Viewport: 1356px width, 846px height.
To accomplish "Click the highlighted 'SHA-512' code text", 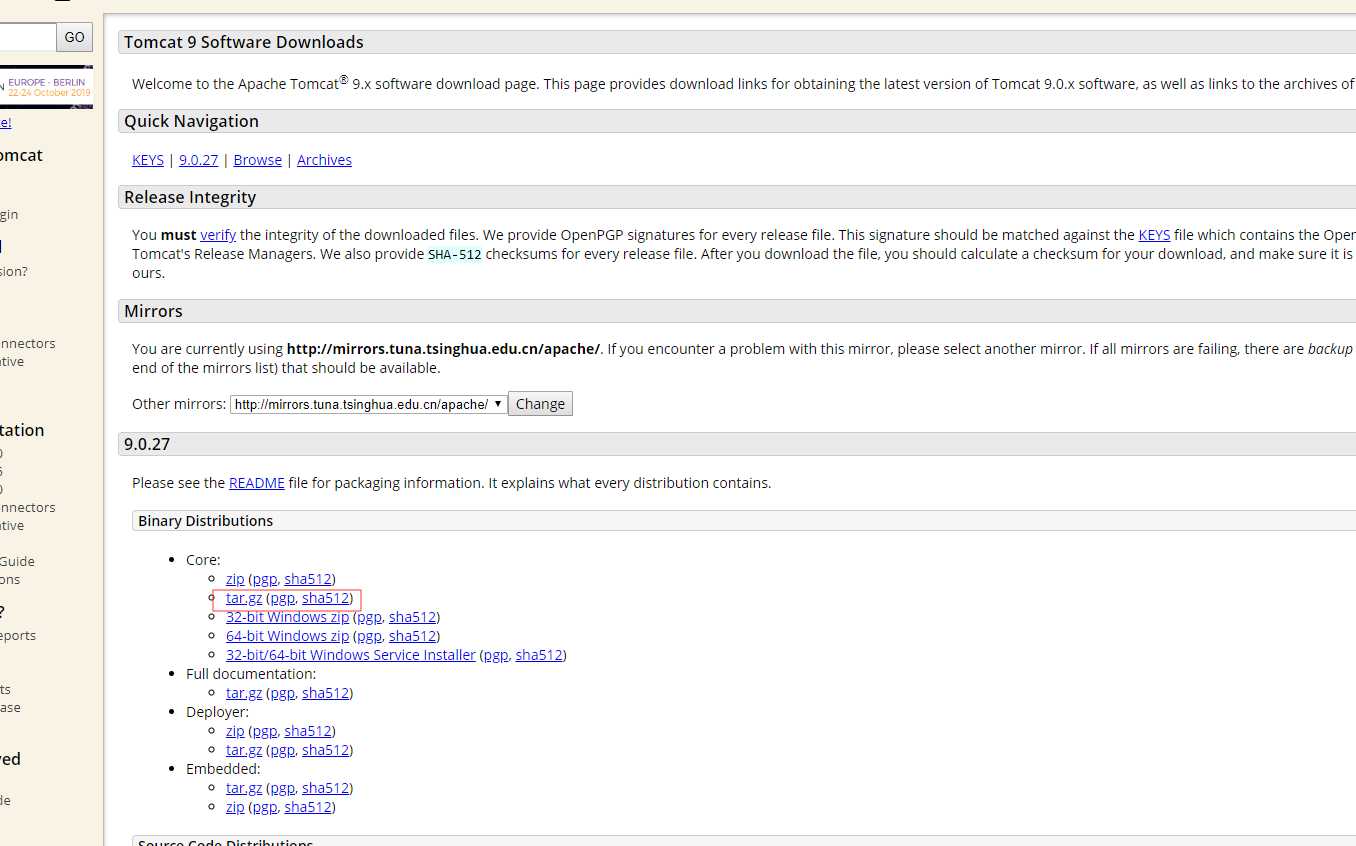I will pos(455,255).
